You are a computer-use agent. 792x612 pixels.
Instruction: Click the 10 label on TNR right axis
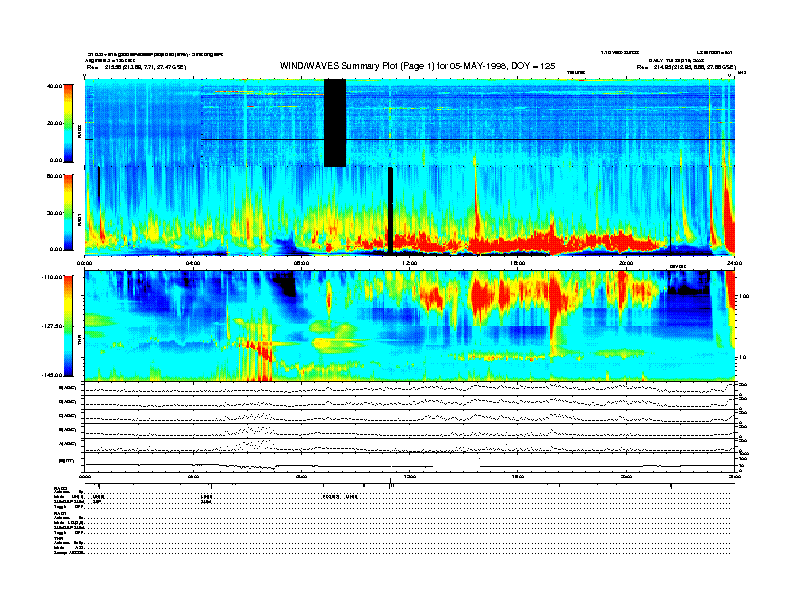click(x=742, y=357)
